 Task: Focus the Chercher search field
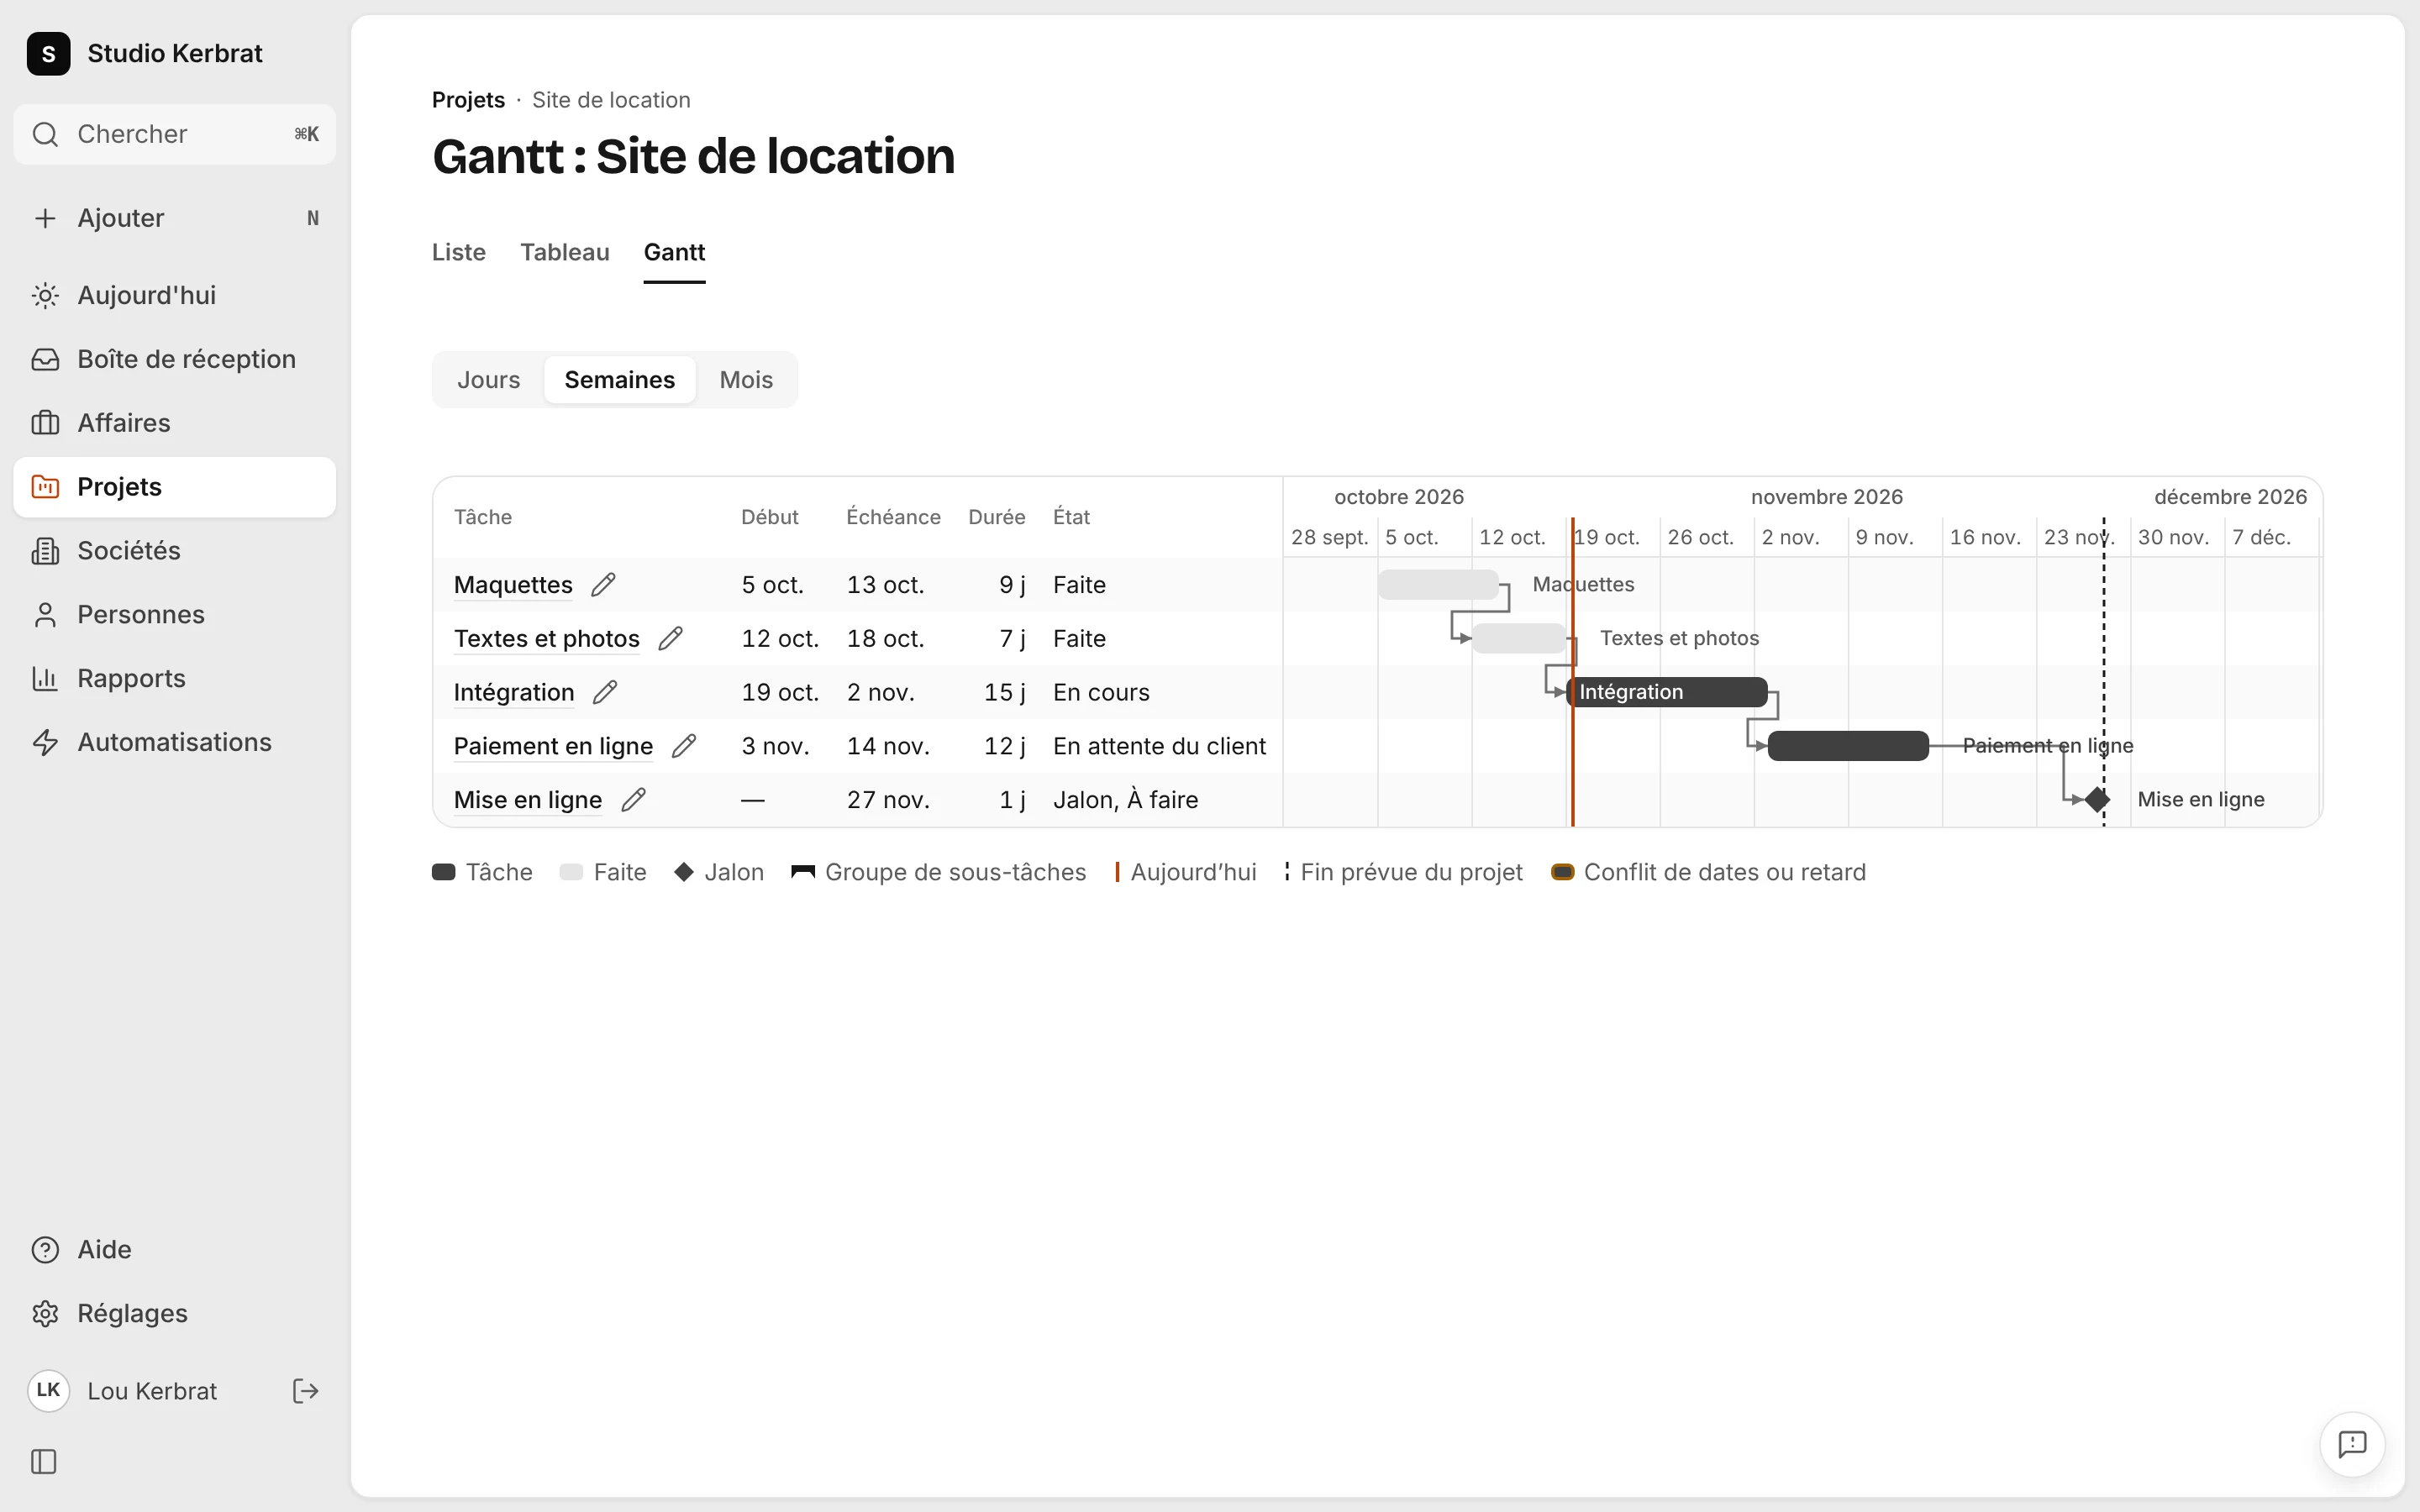tap(174, 134)
